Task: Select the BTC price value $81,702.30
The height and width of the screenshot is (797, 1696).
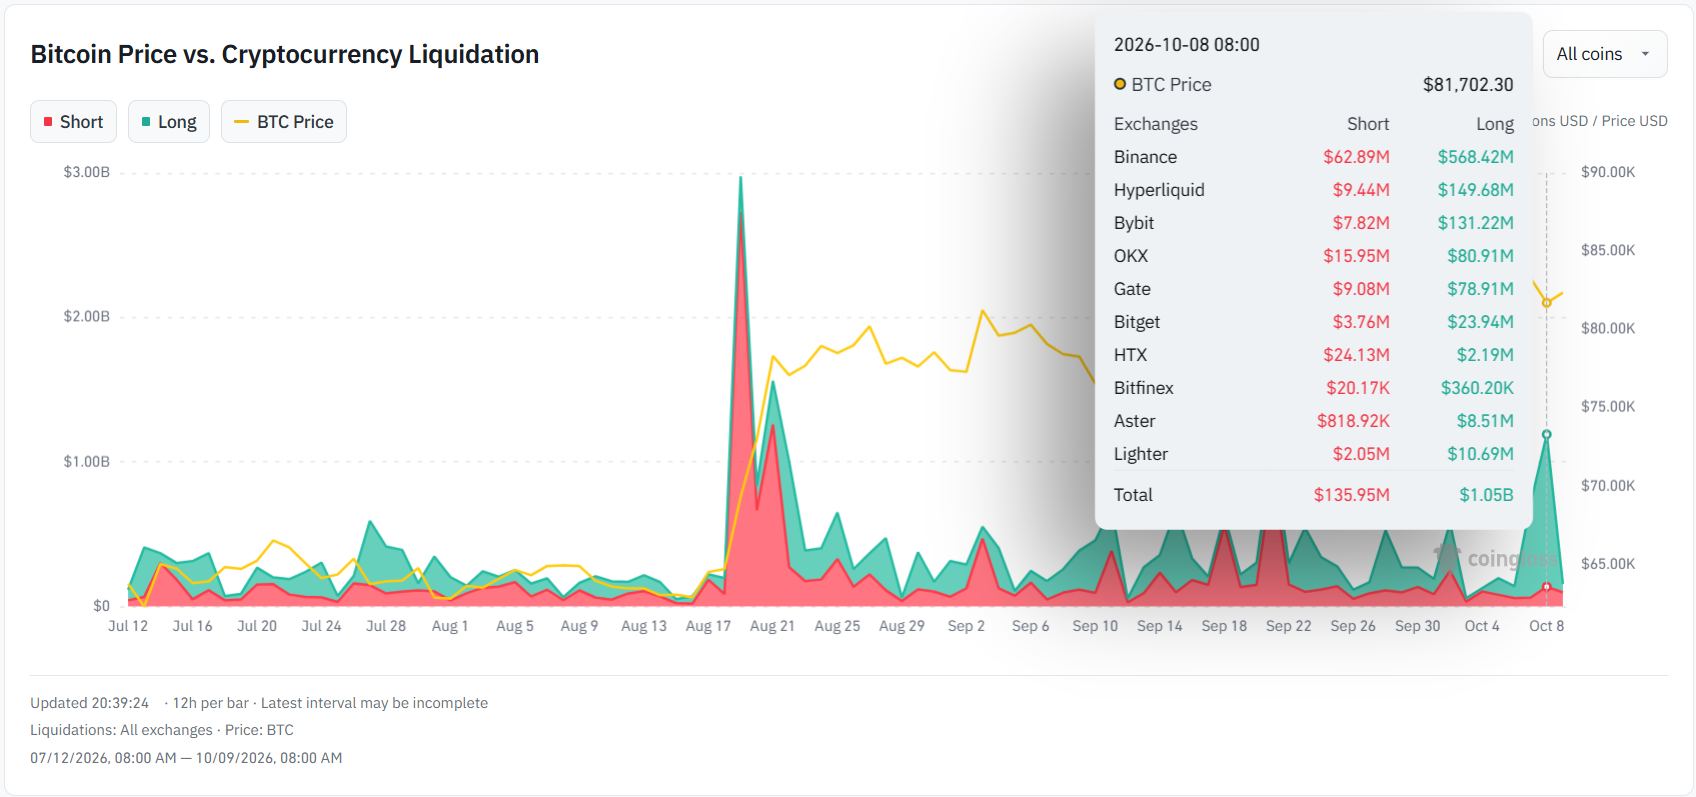Action: pos(1468,85)
